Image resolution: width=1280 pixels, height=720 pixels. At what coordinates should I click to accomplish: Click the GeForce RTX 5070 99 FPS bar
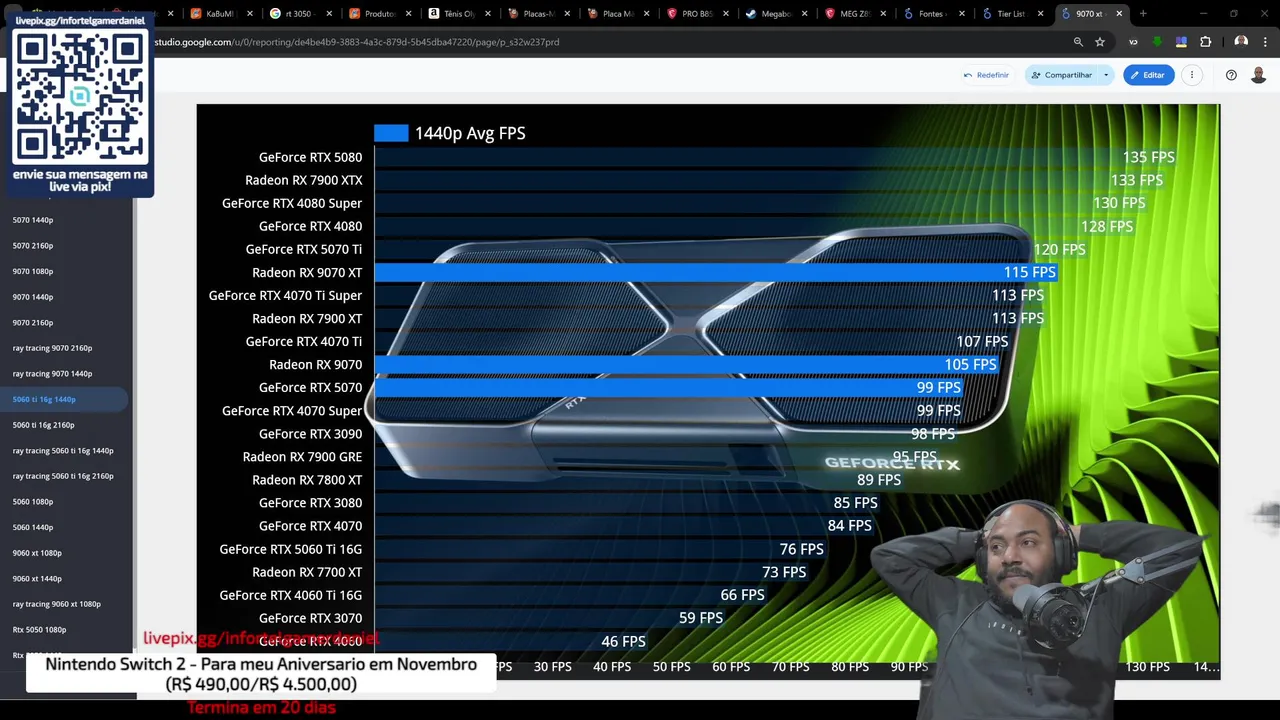pos(668,387)
